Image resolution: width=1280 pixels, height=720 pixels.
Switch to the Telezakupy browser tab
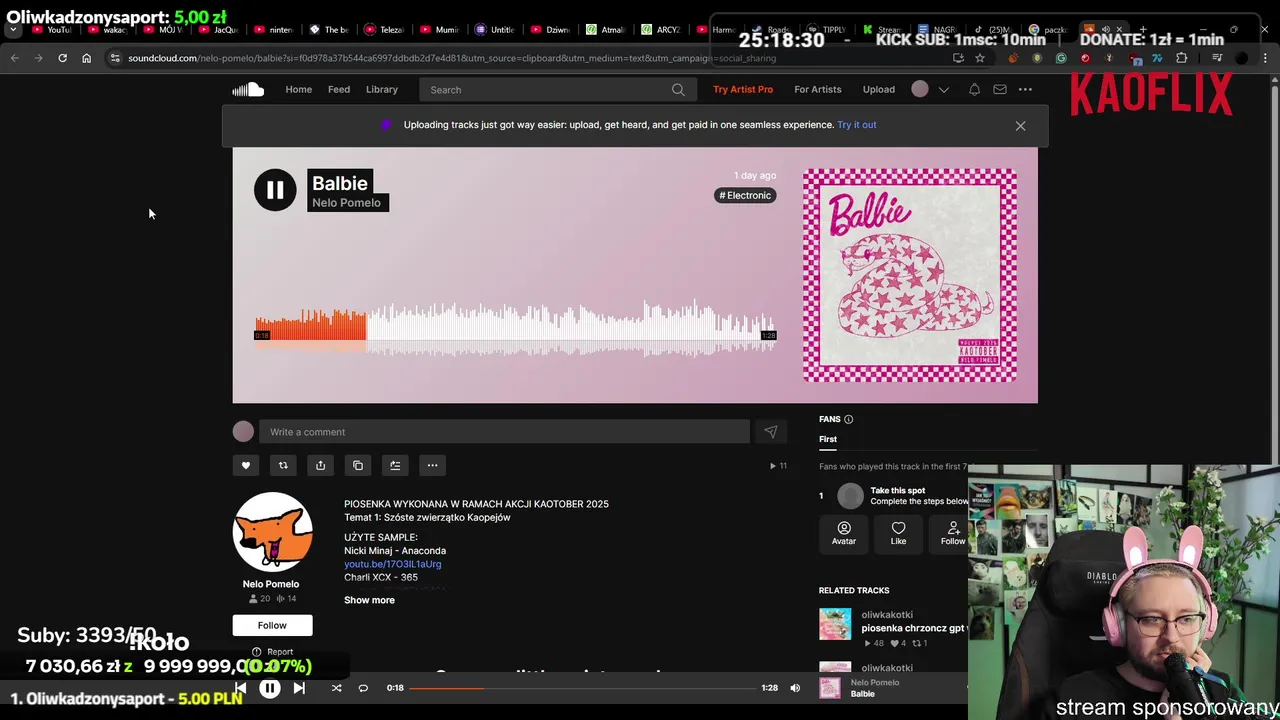pyautogui.click(x=383, y=30)
